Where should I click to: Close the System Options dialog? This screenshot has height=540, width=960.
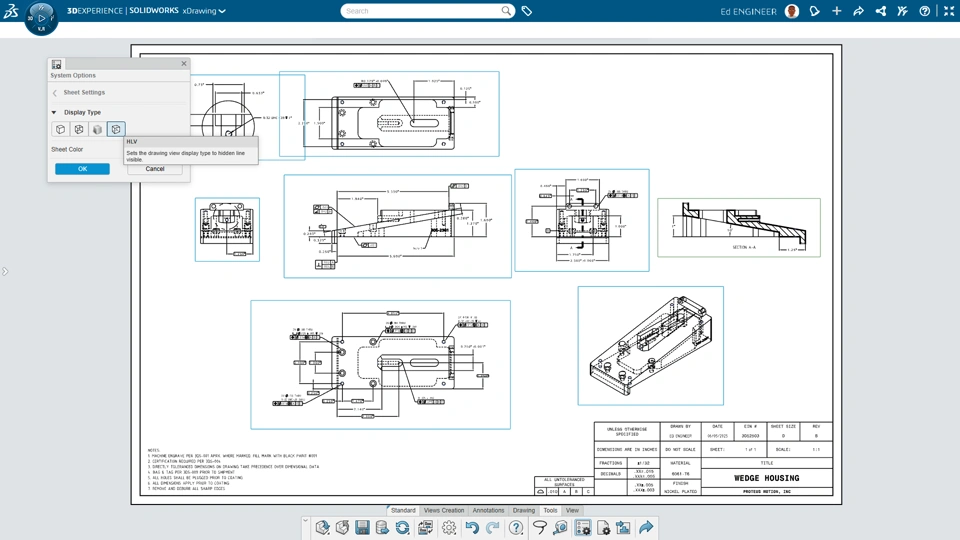tap(184, 64)
